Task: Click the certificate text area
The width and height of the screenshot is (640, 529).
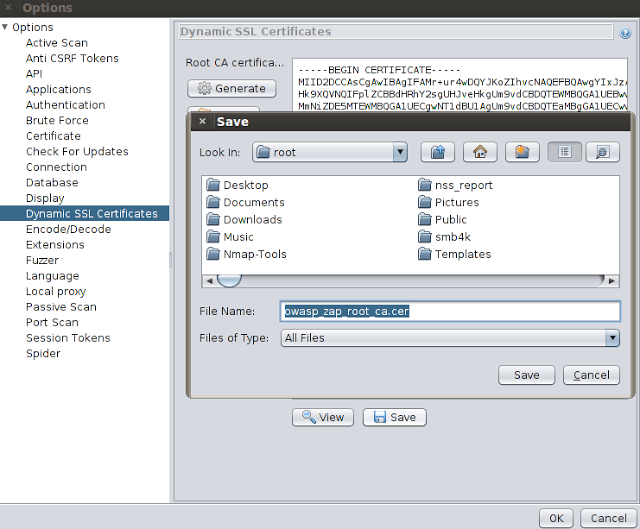Action: [x=460, y=85]
